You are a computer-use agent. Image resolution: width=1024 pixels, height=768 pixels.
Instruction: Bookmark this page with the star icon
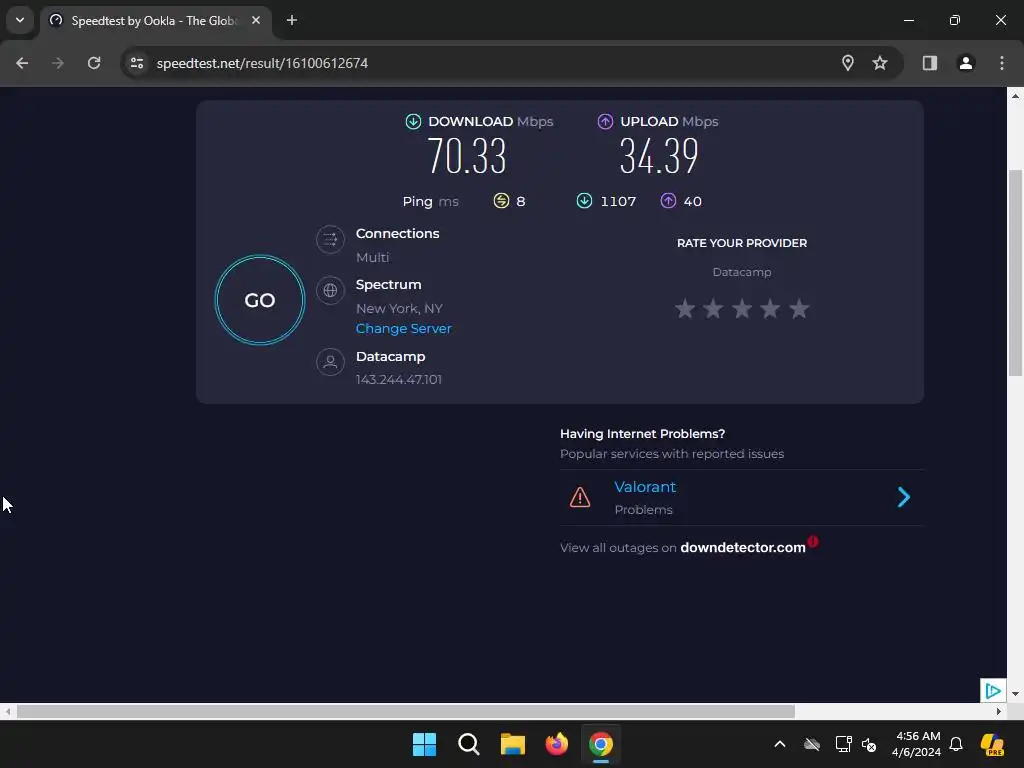[880, 63]
